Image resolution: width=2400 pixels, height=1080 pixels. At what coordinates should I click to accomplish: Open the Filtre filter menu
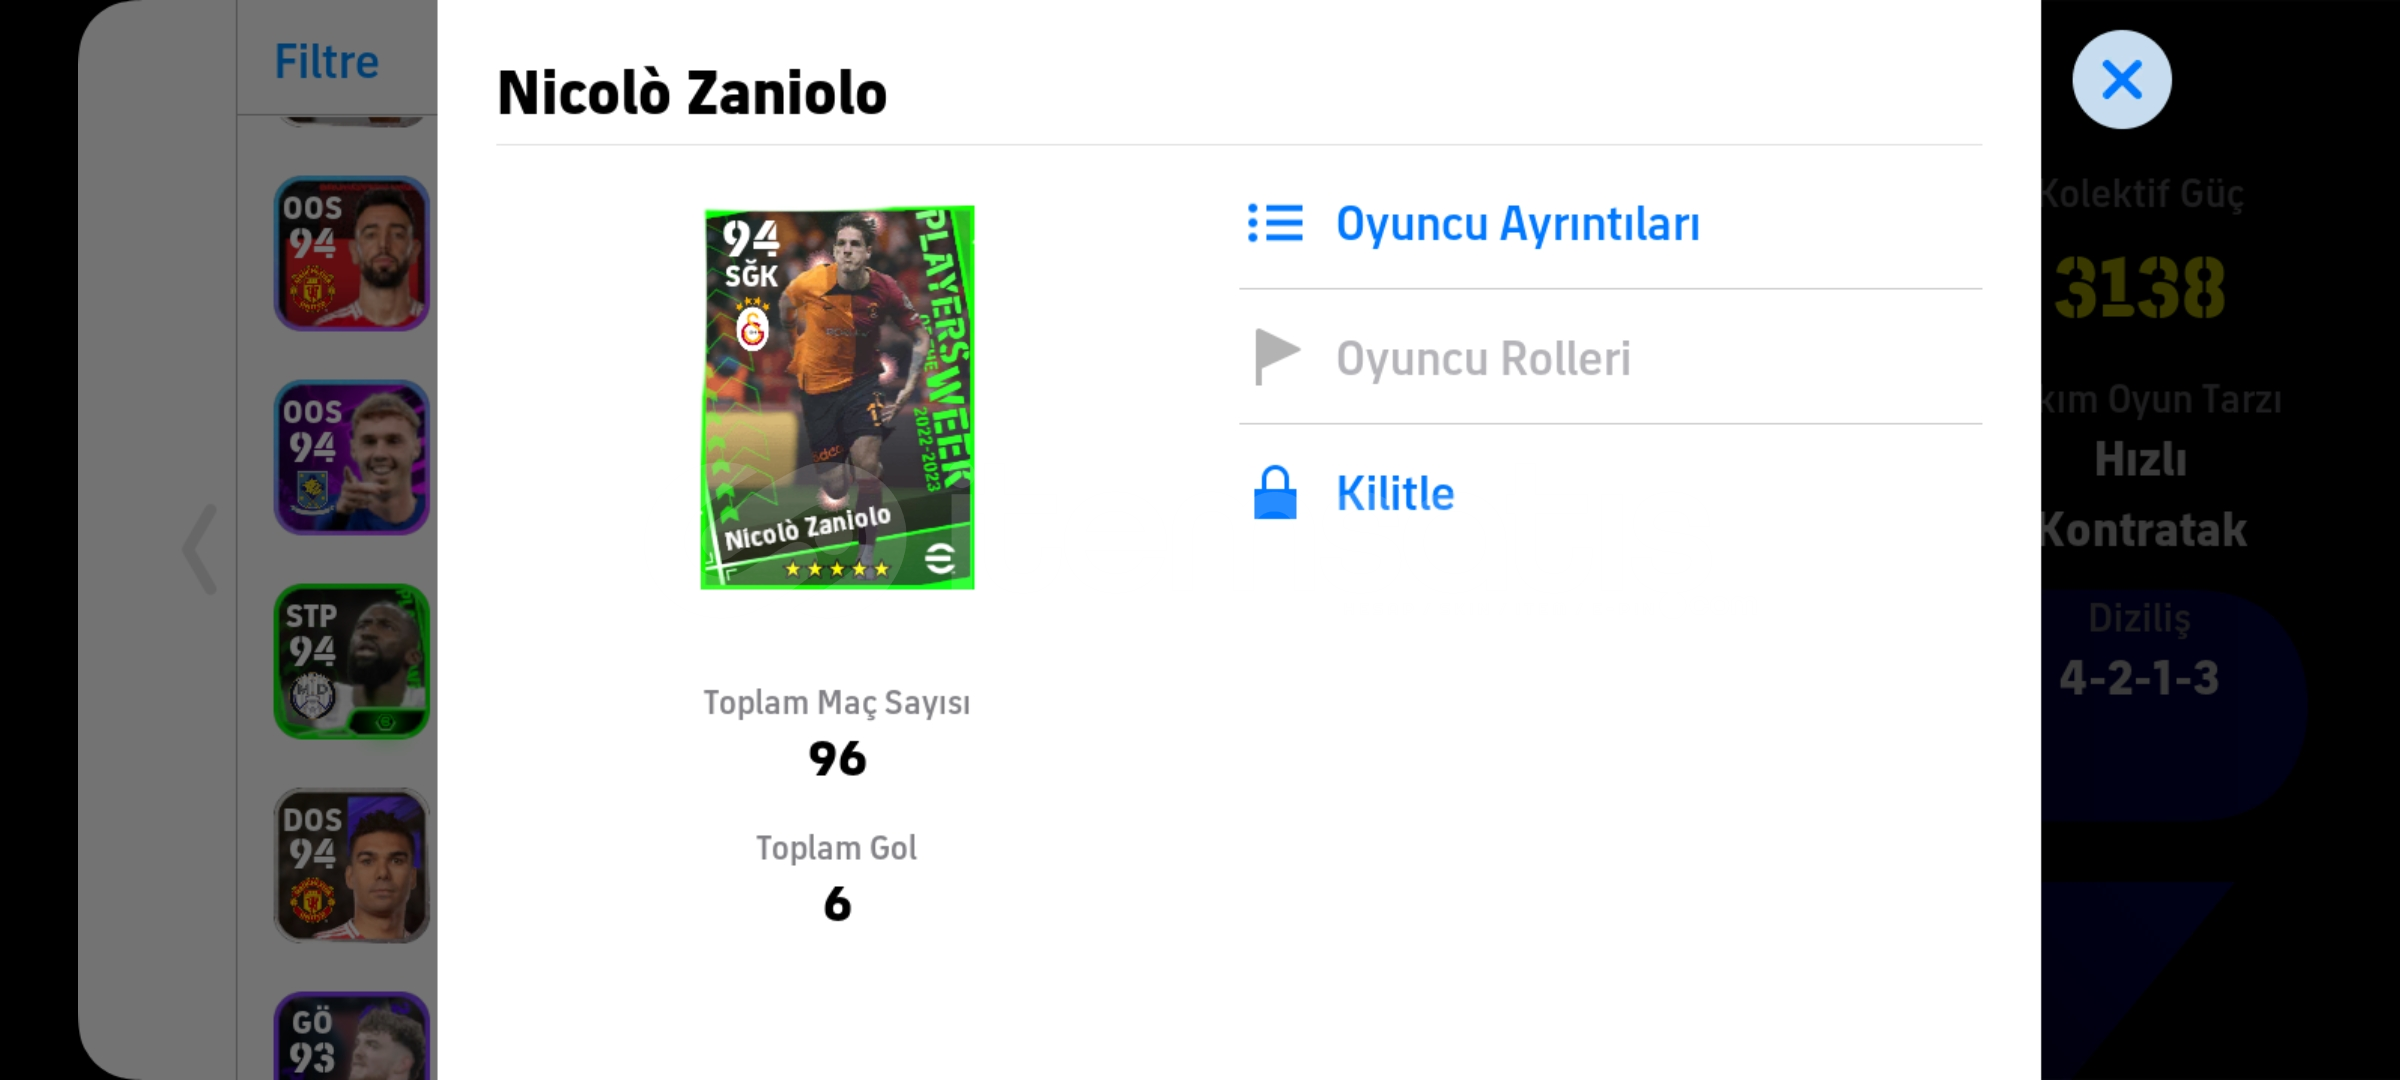point(327,61)
